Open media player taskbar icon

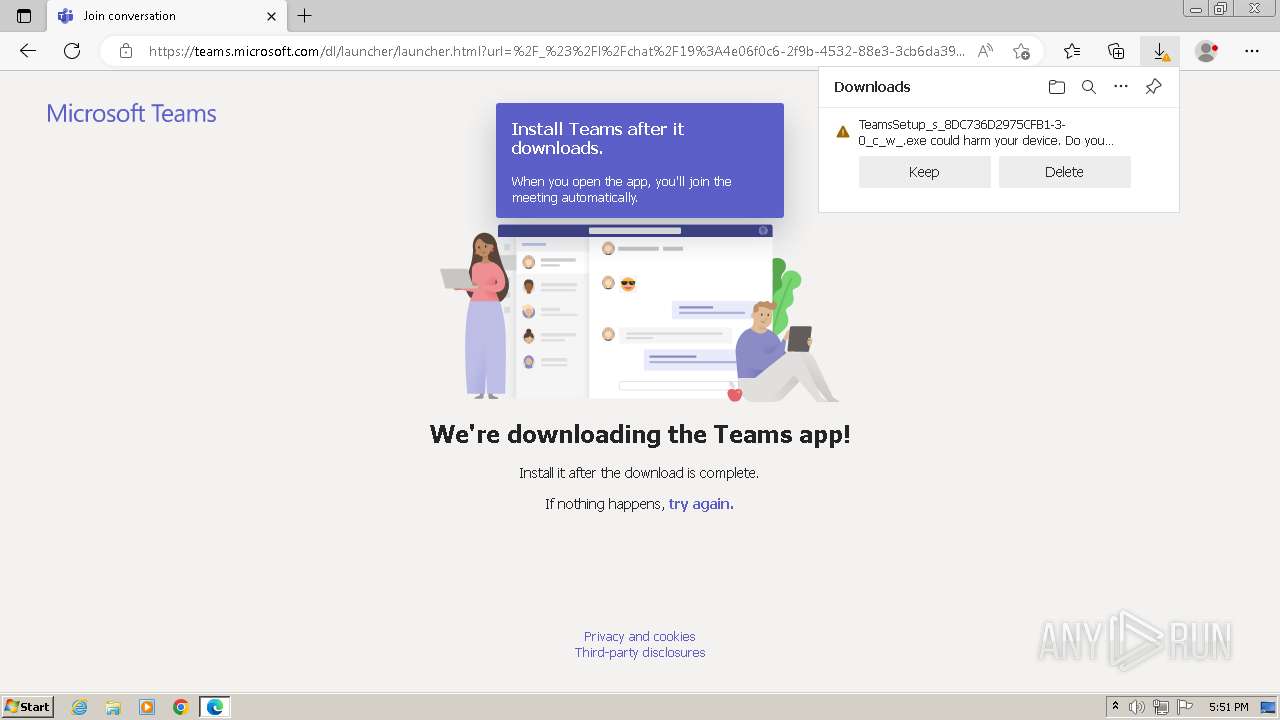[147, 707]
